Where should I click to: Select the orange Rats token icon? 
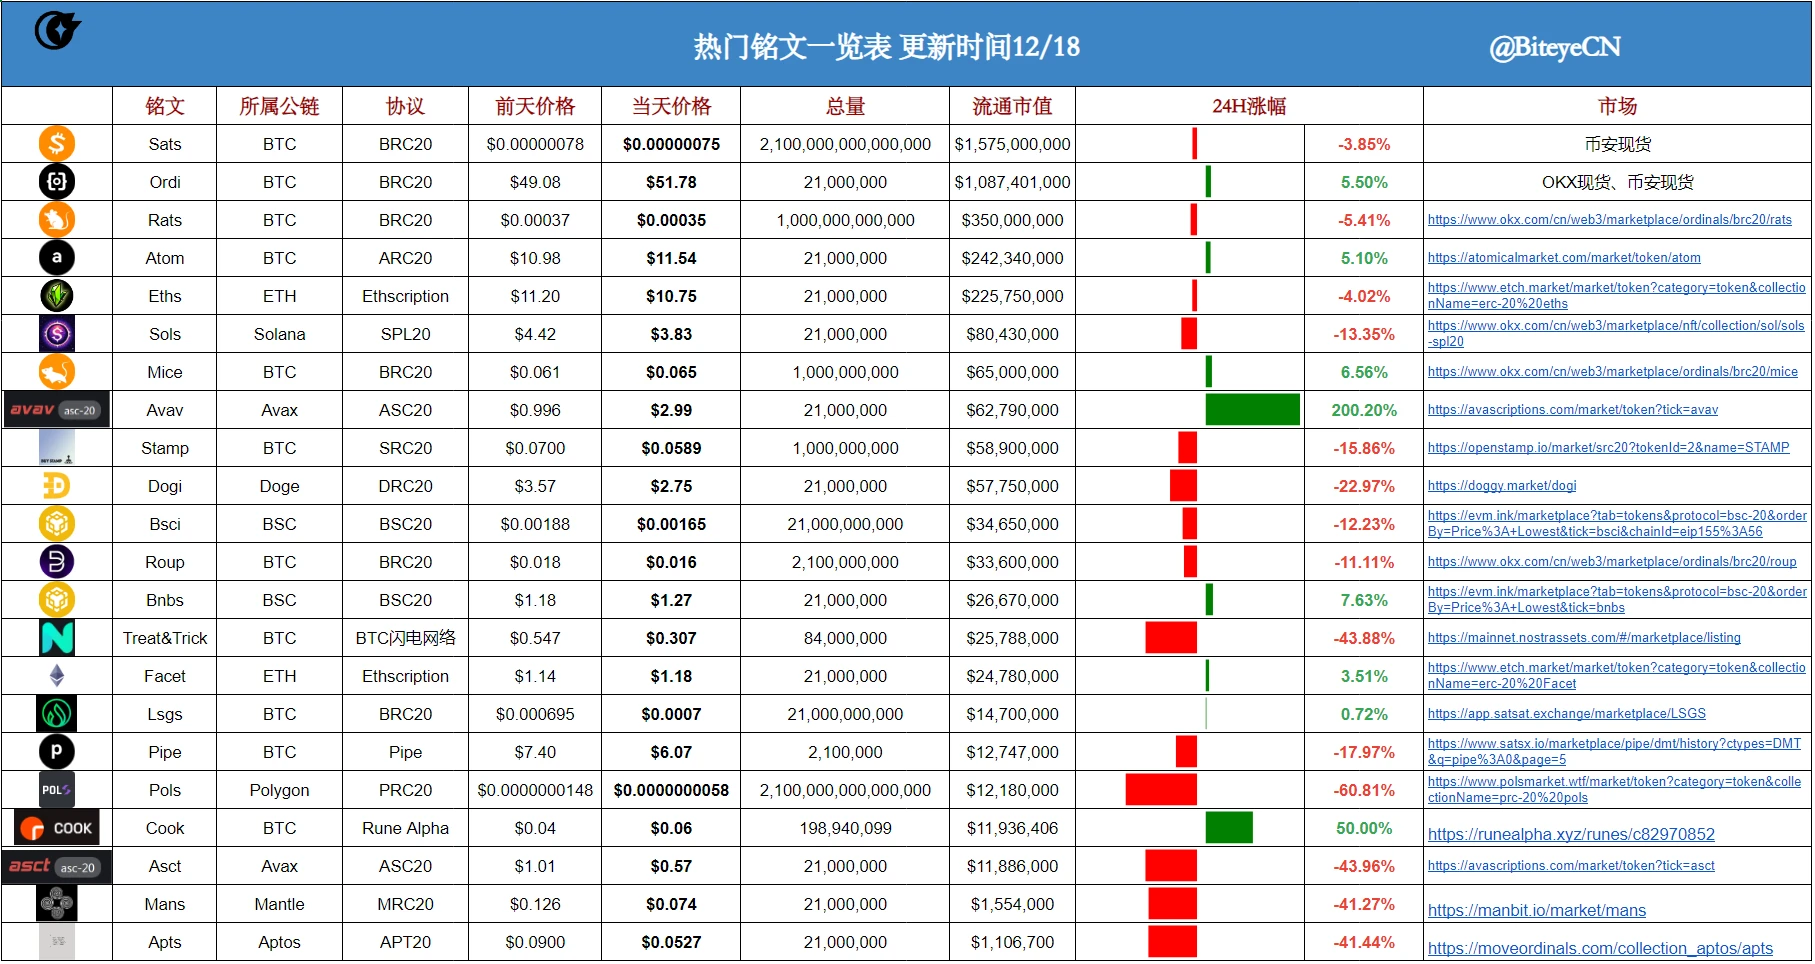[57, 219]
